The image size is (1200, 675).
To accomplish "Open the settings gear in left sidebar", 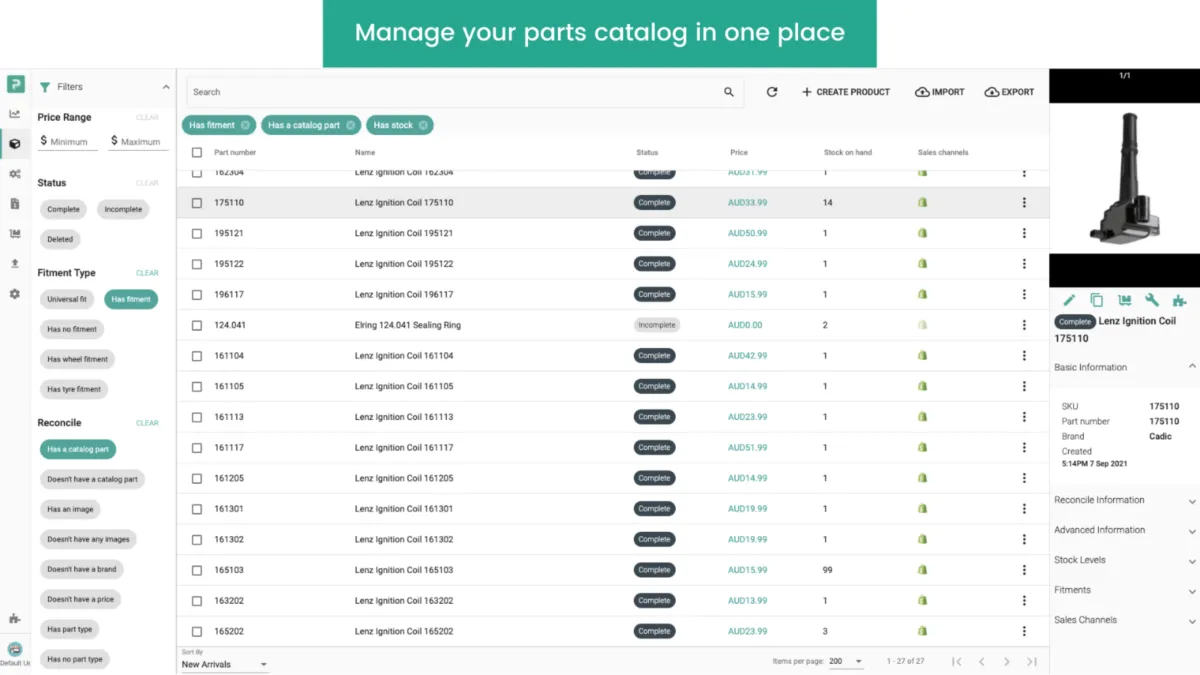I will point(15,294).
